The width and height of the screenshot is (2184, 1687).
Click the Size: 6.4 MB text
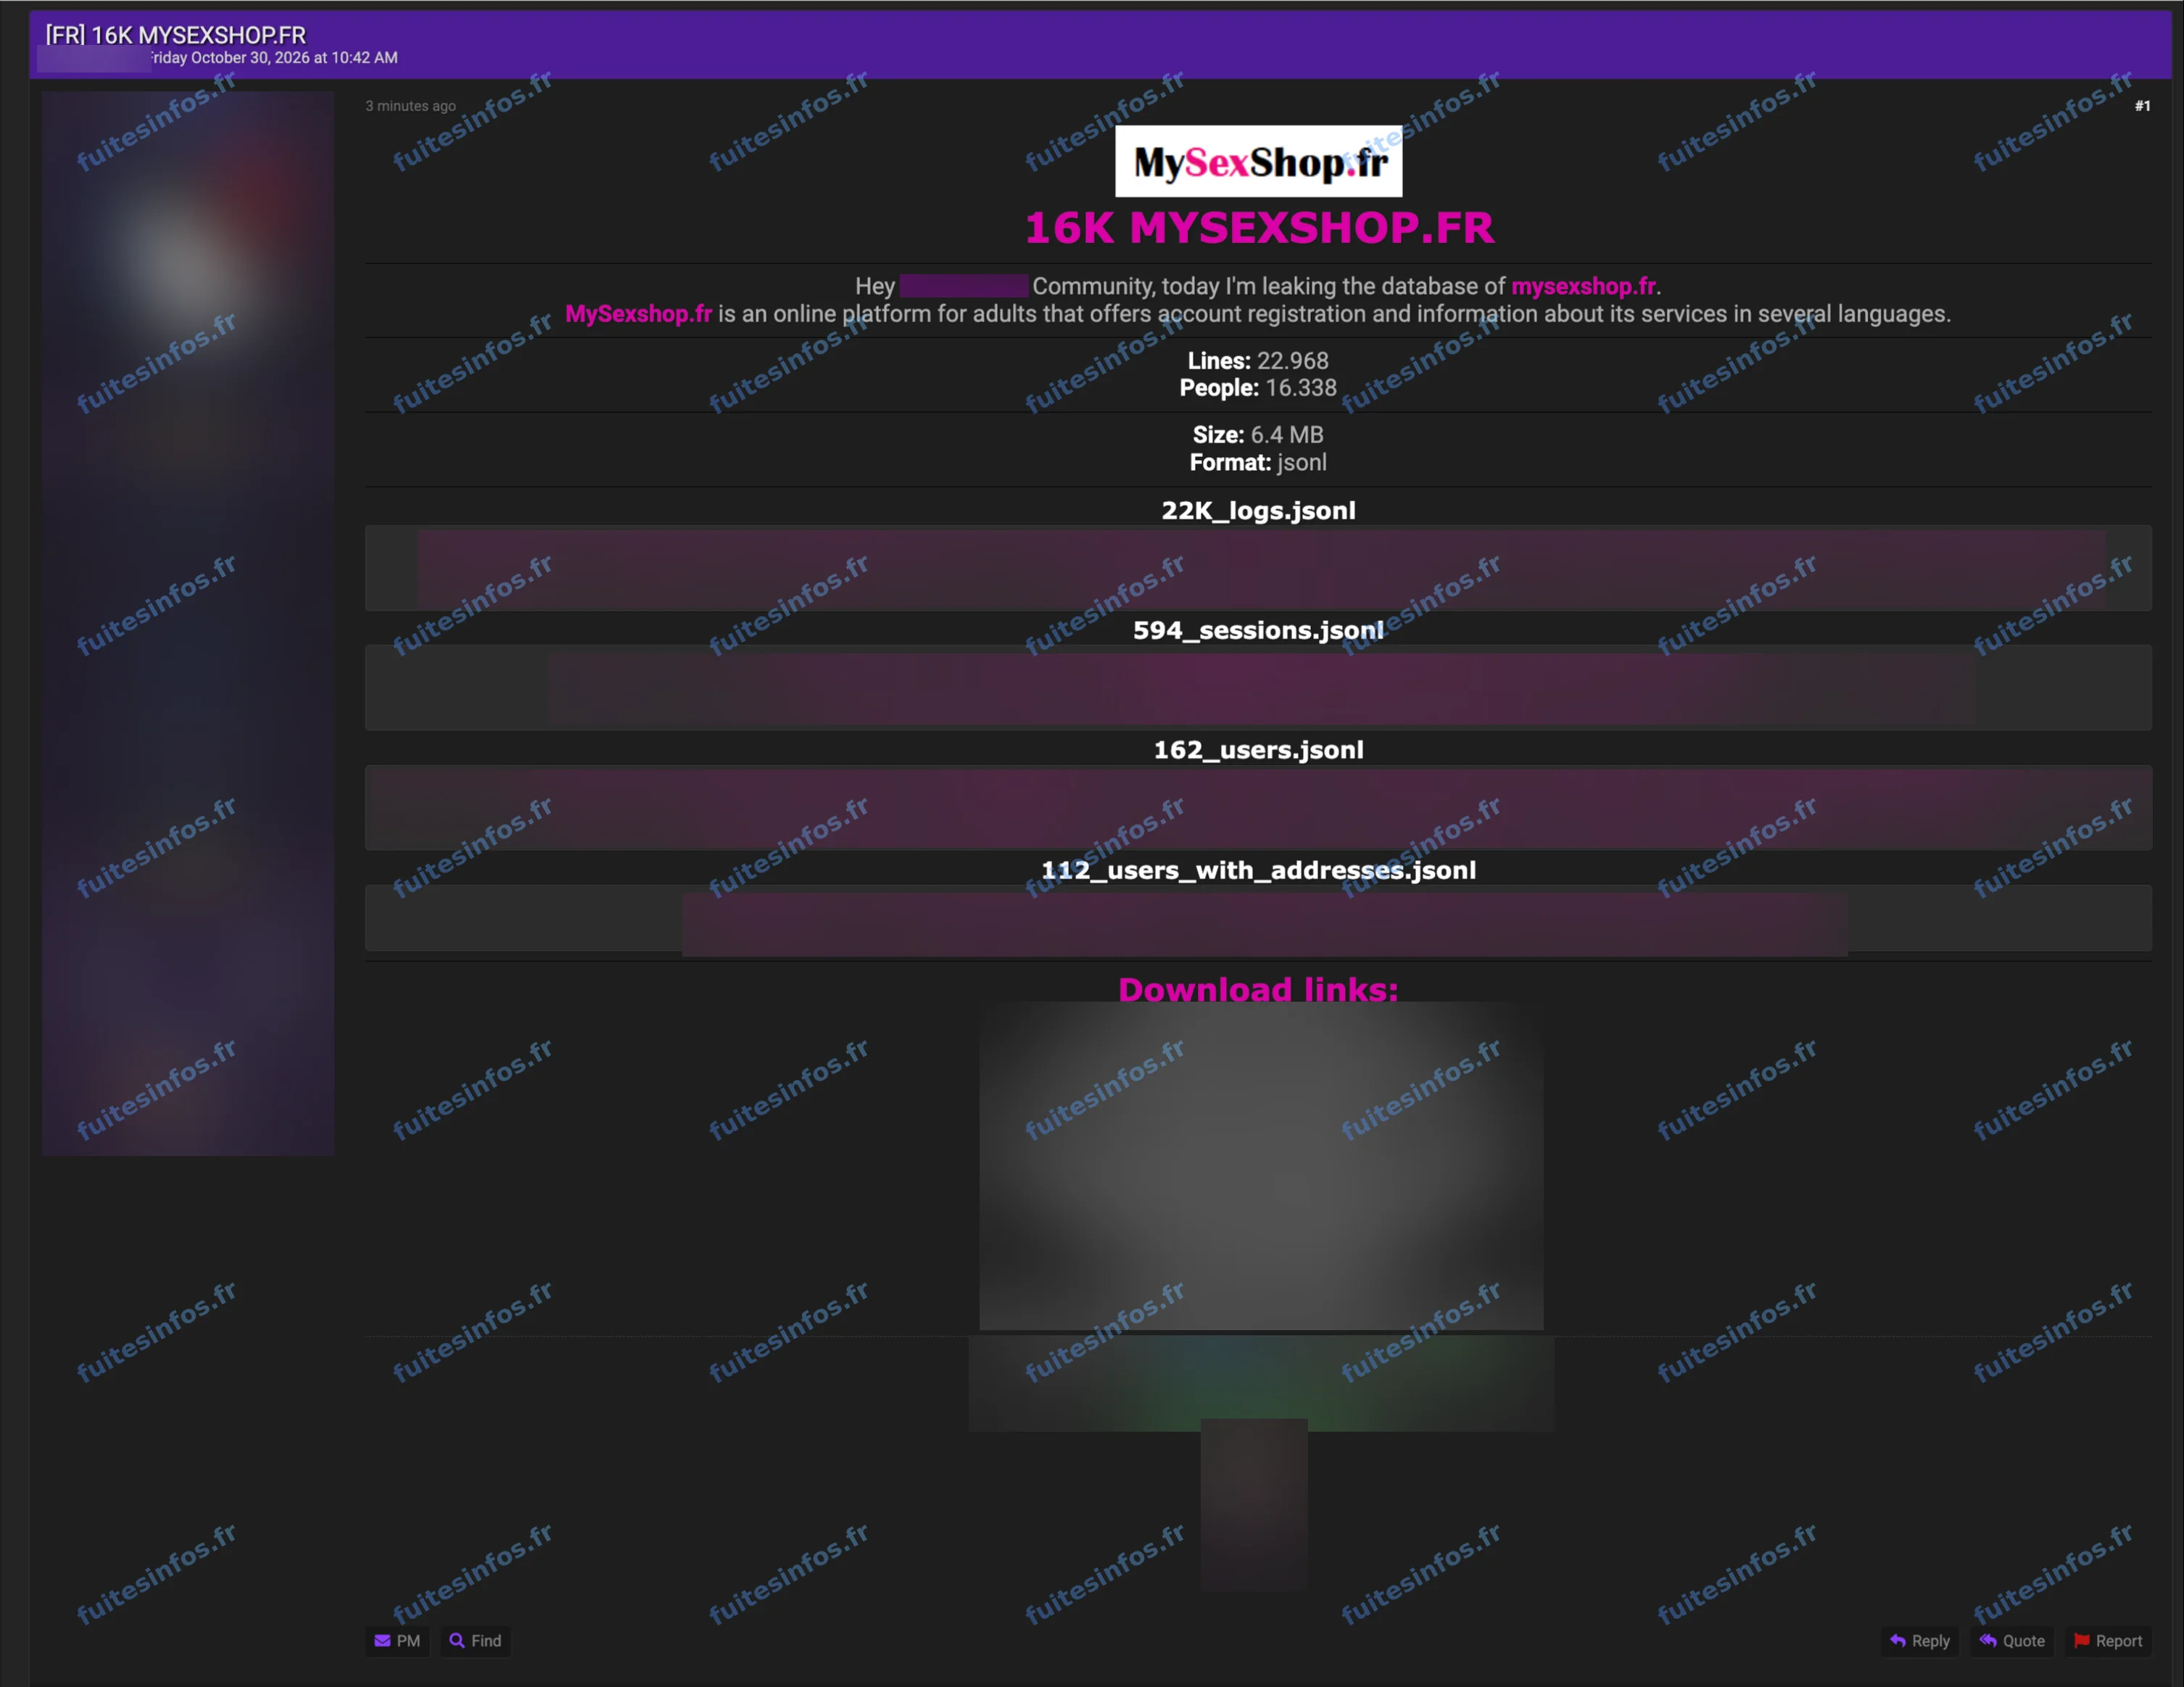point(1258,435)
